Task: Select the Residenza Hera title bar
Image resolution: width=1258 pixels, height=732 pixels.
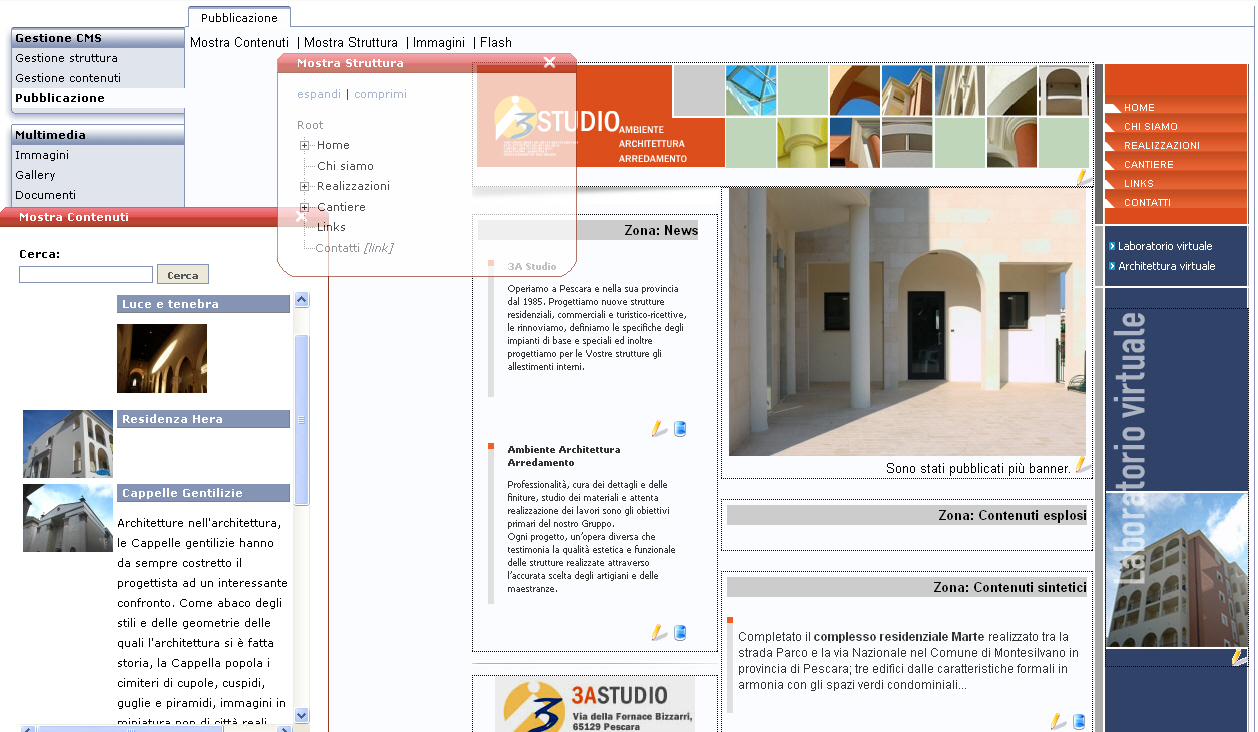Action: point(203,419)
